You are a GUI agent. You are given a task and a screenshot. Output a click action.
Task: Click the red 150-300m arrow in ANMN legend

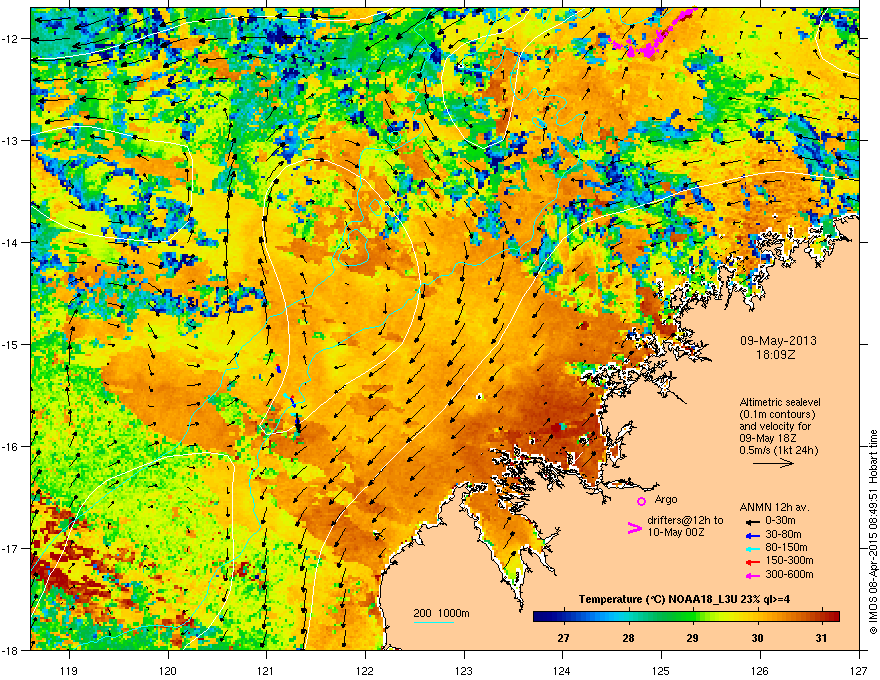coord(752,562)
